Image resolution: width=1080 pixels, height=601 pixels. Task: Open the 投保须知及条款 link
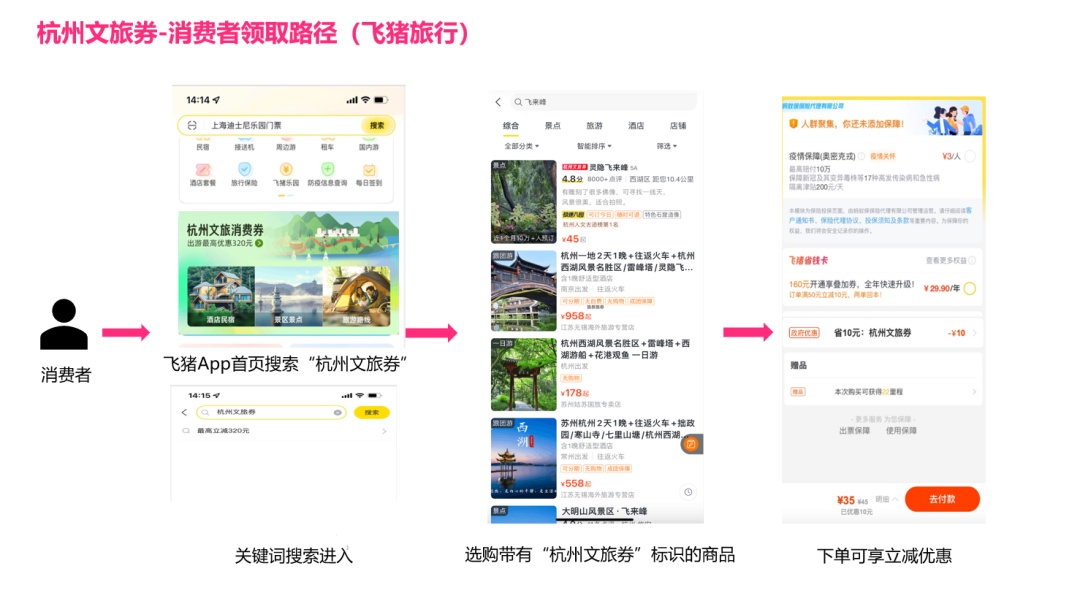(887, 220)
